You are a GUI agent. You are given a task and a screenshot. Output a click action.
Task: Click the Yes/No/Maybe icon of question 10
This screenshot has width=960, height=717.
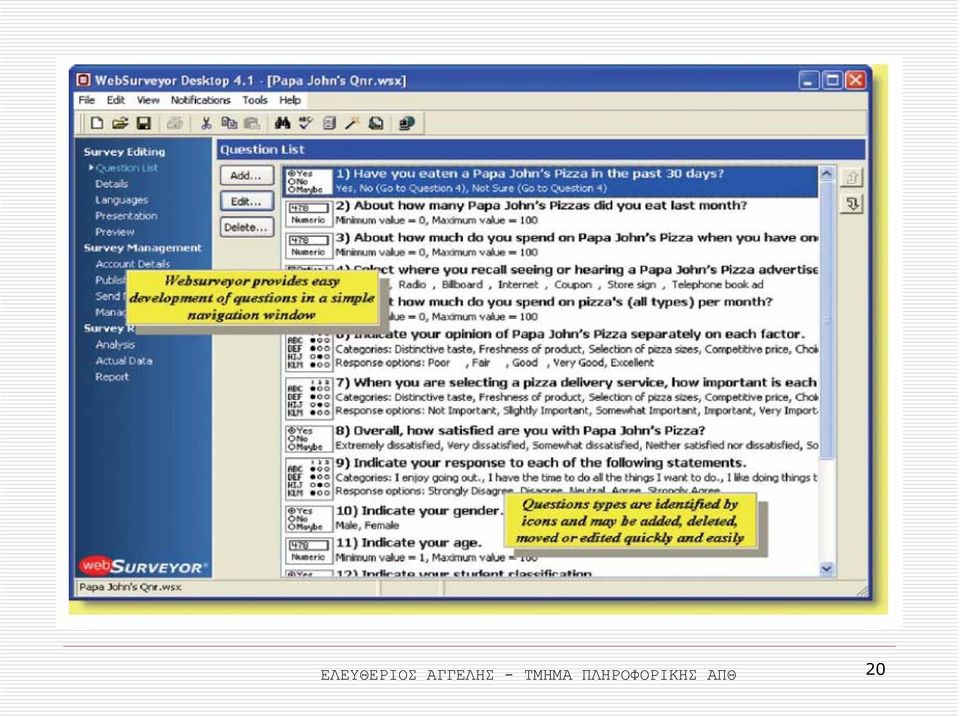point(309,518)
